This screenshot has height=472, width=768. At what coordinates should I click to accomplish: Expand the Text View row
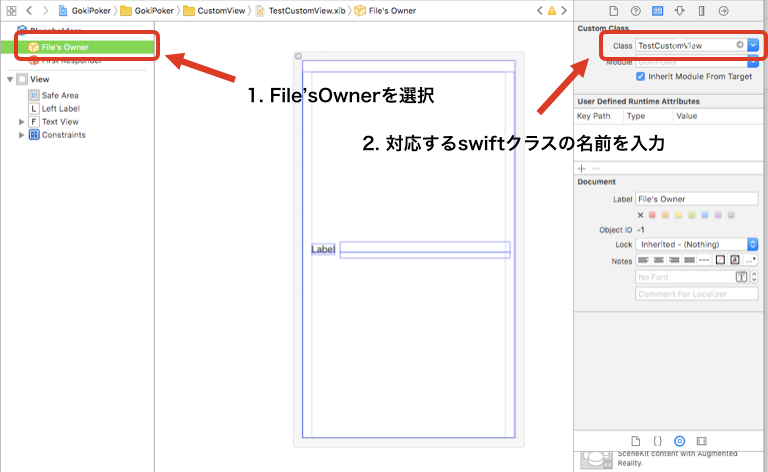[21, 121]
